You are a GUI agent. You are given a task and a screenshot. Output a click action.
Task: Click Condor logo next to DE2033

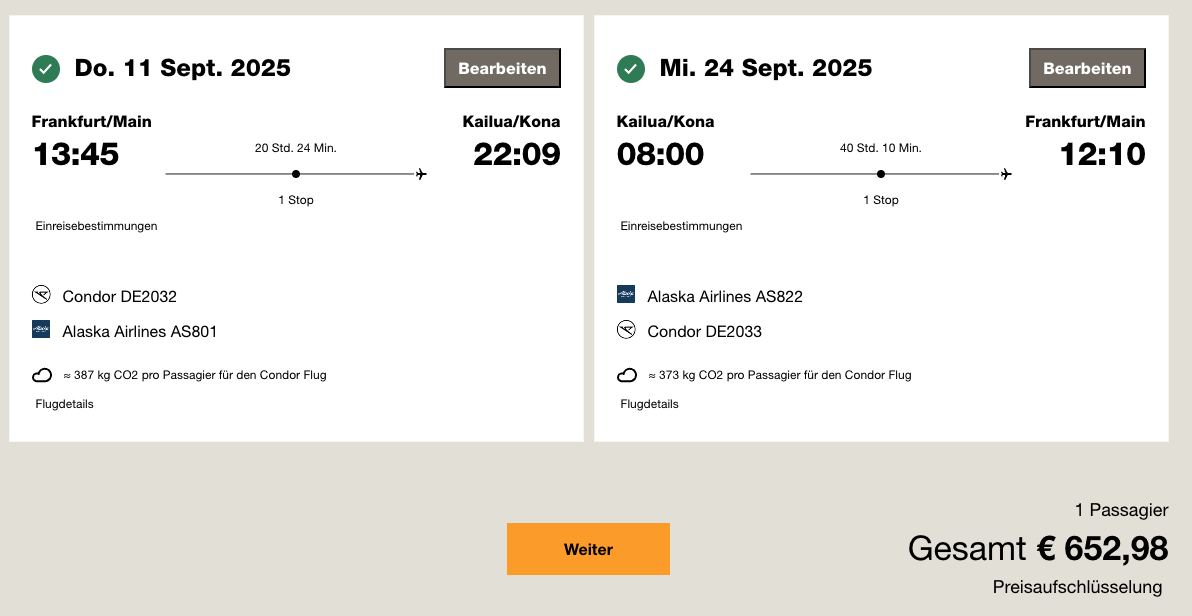click(x=626, y=329)
